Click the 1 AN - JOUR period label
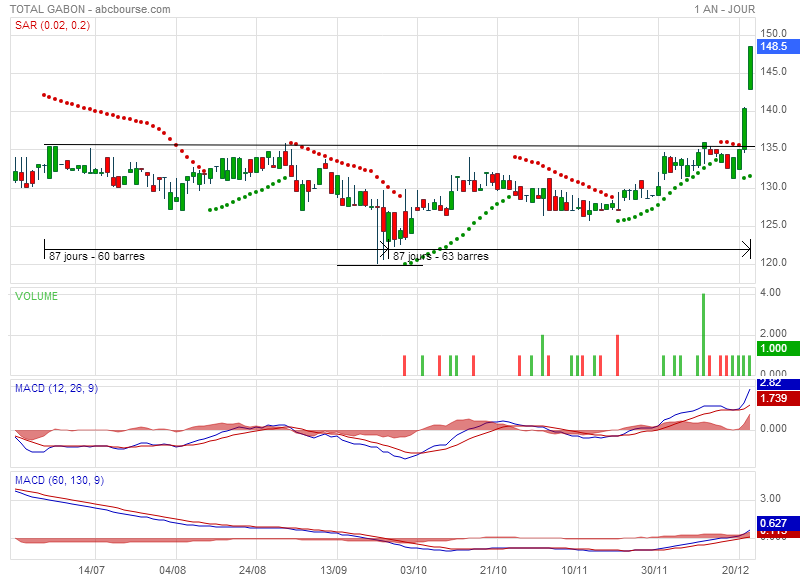The image size is (800, 580). pos(724,9)
